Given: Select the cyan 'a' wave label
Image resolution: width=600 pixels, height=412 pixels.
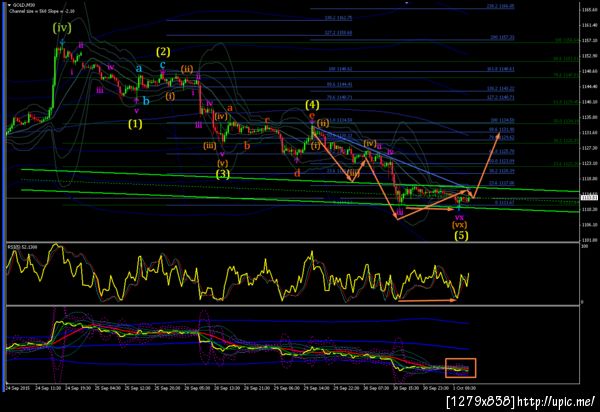Looking at the screenshot, I should pyautogui.click(x=139, y=68).
